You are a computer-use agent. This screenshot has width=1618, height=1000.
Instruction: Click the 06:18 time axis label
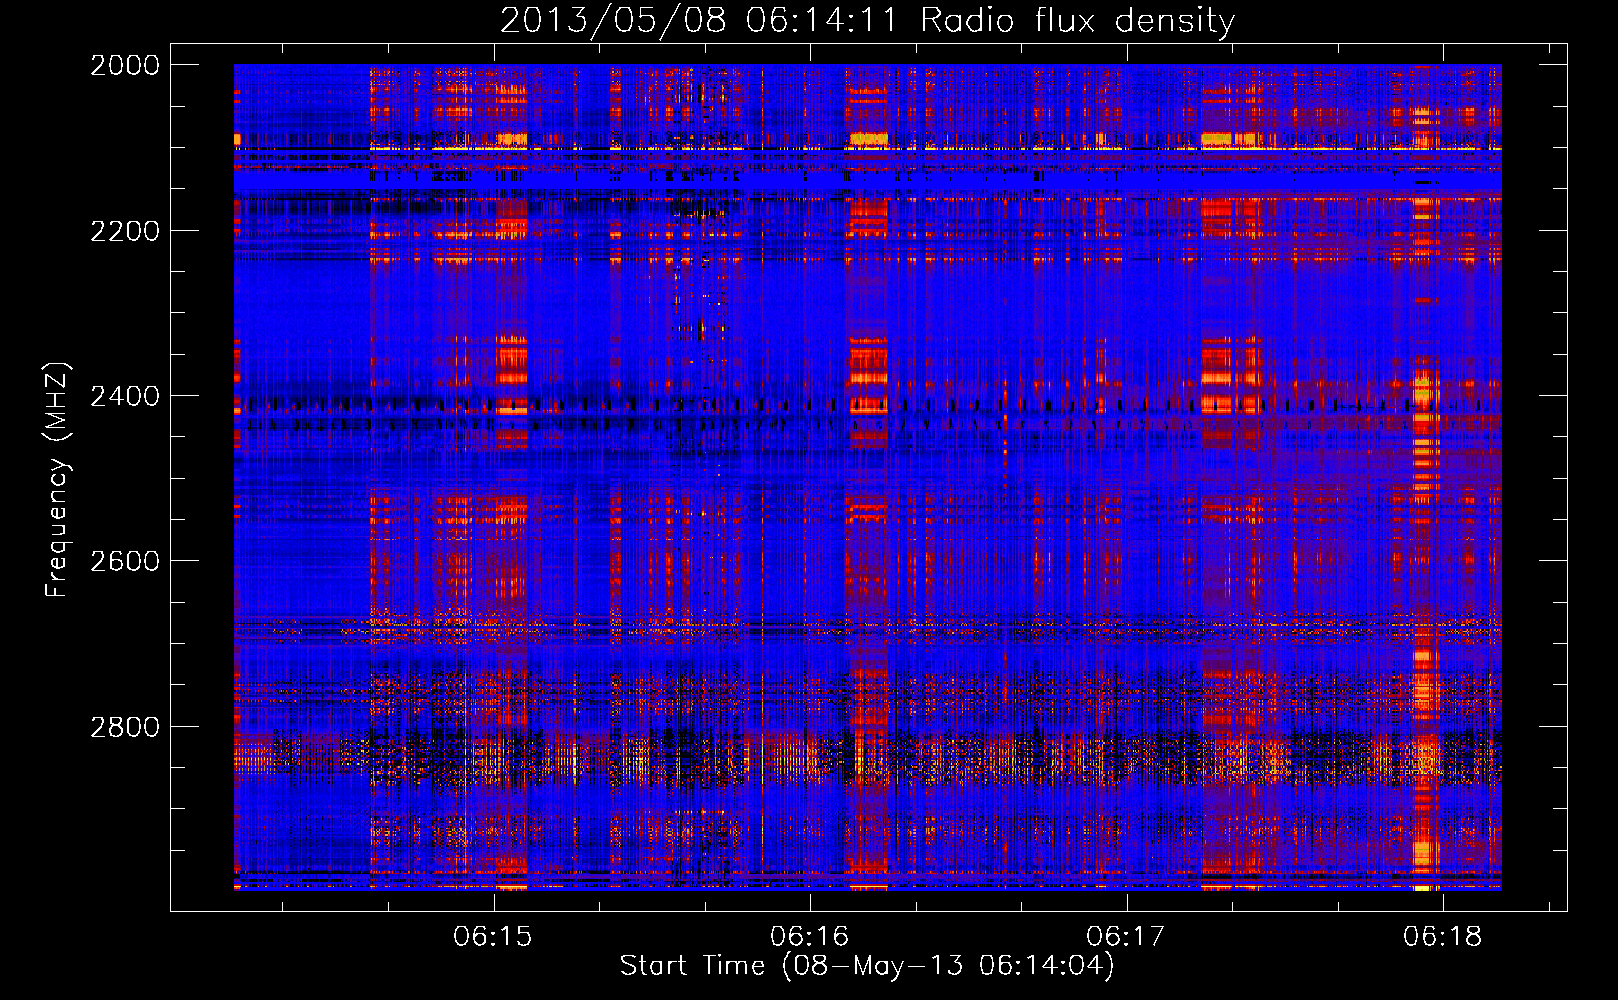1442,936
